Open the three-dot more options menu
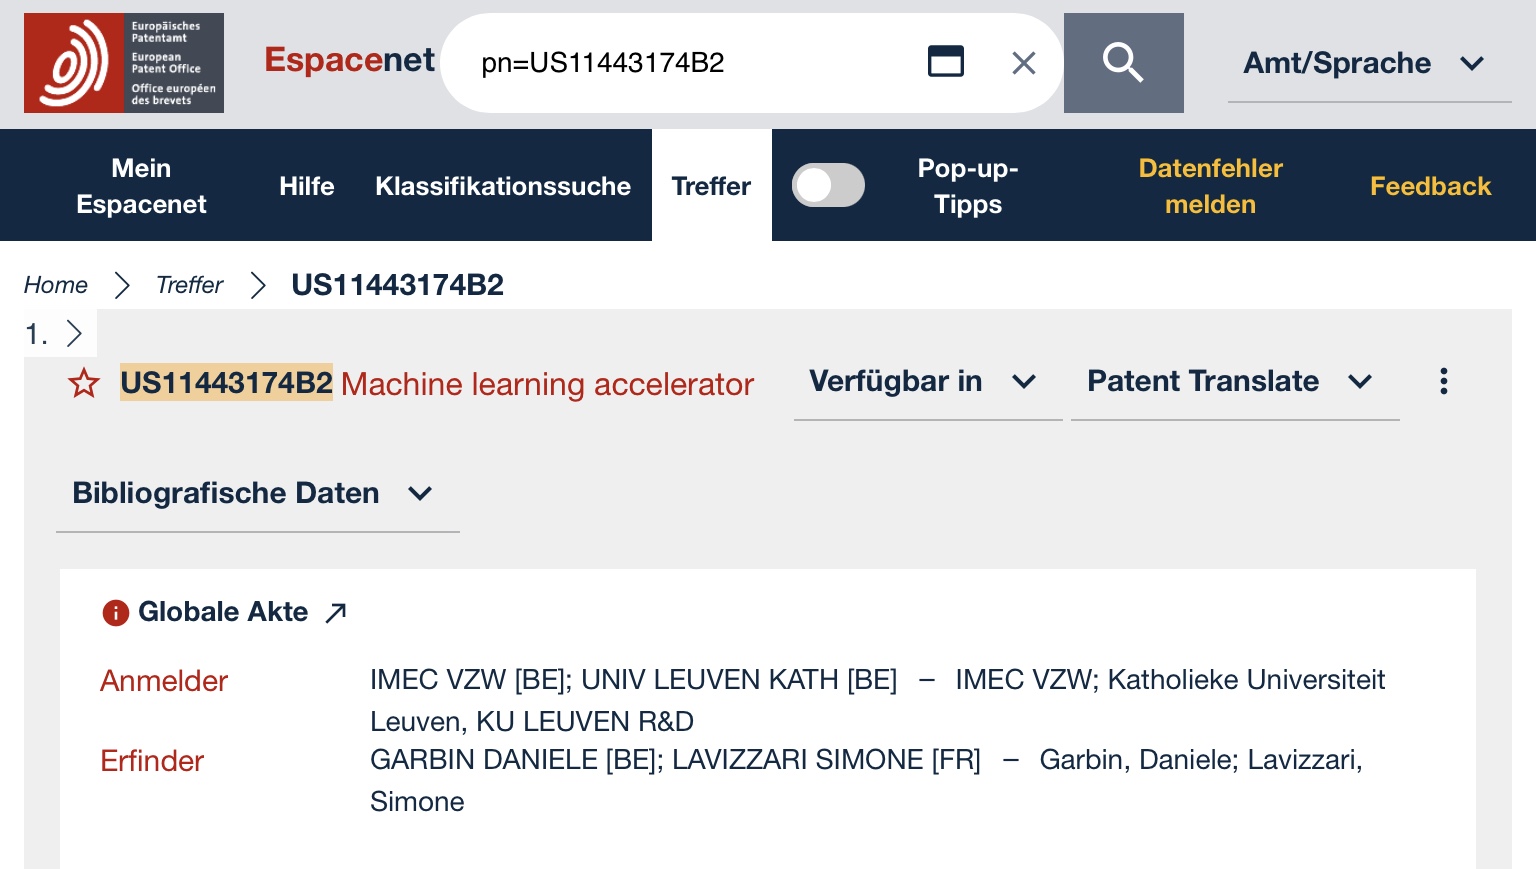 1443,381
